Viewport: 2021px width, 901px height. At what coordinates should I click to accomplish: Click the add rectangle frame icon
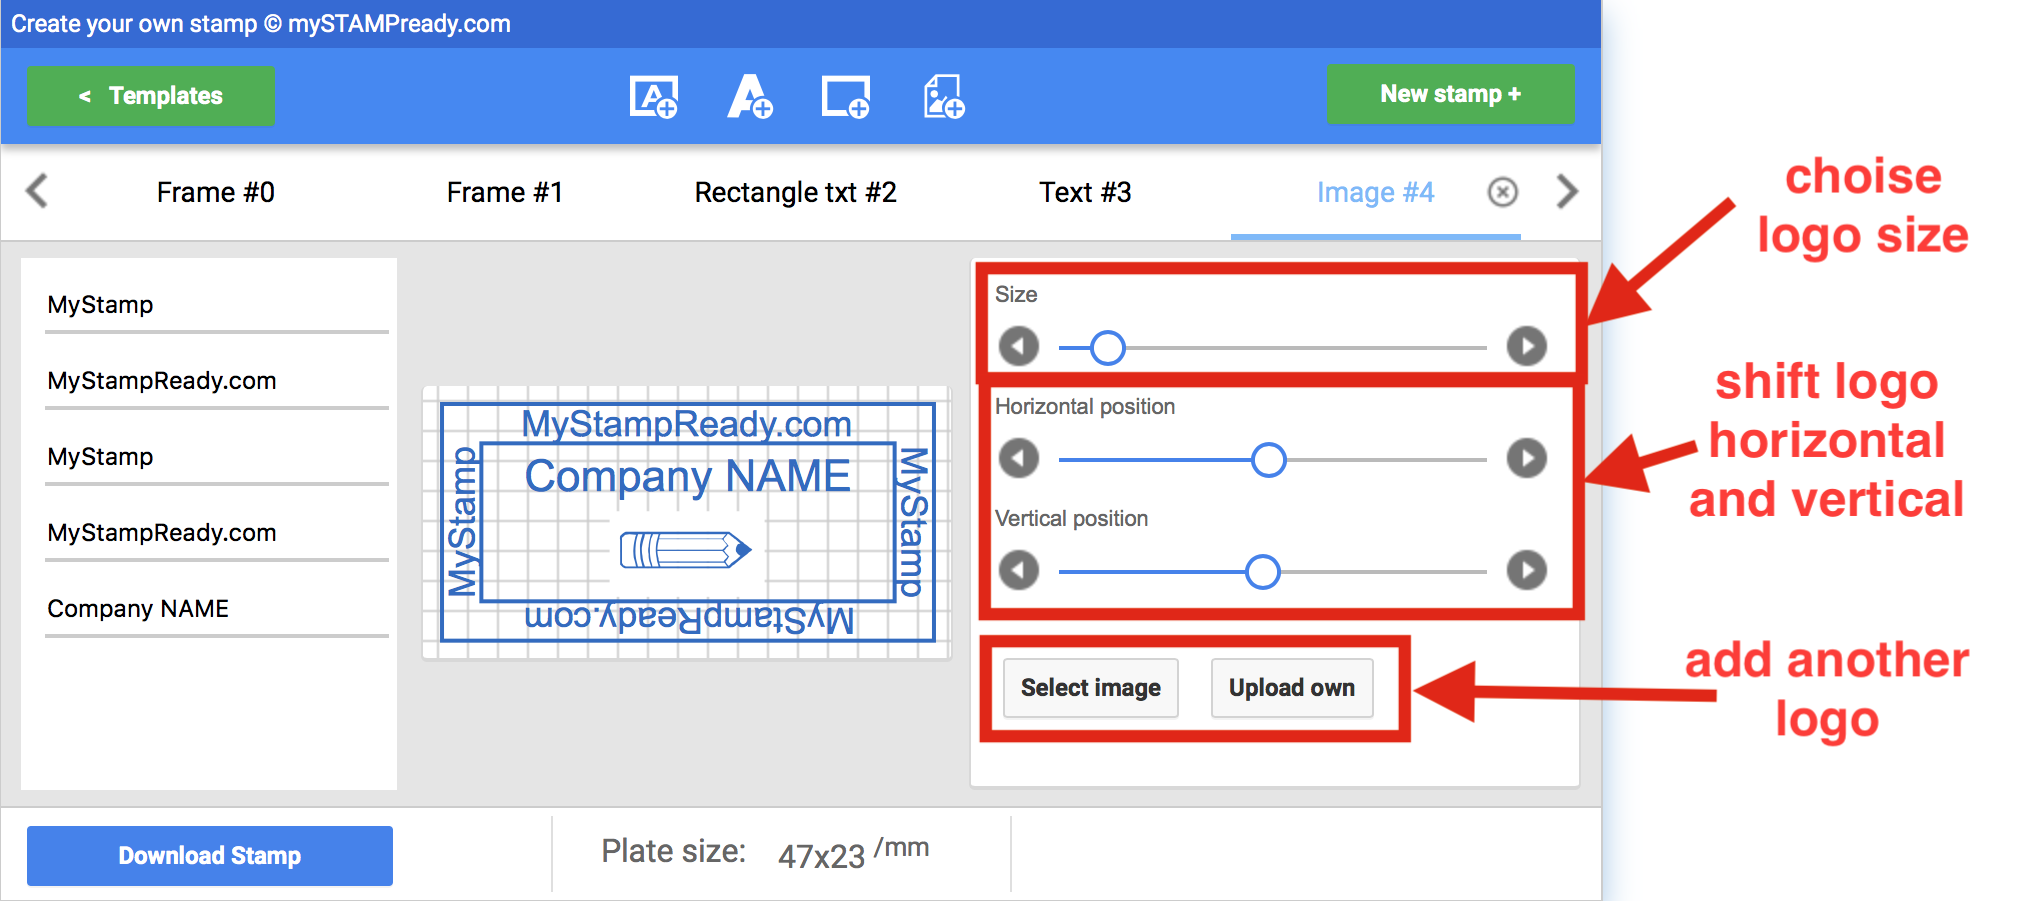(846, 97)
